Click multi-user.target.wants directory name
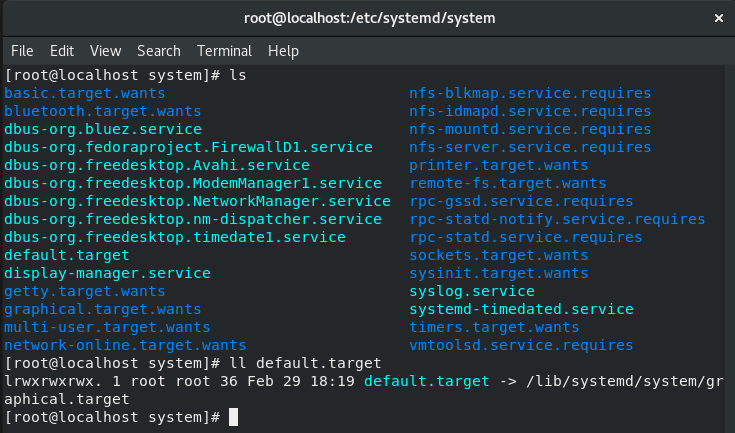This screenshot has width=735, height=433. [x=107, y=327]
